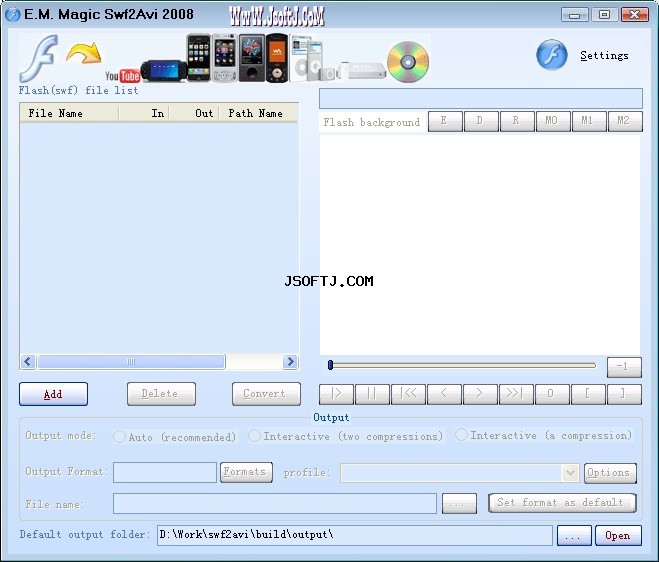The height and width of the screenshot is (562, 659).
Task: Add a Flash file to list
Action: click(53, 394)
